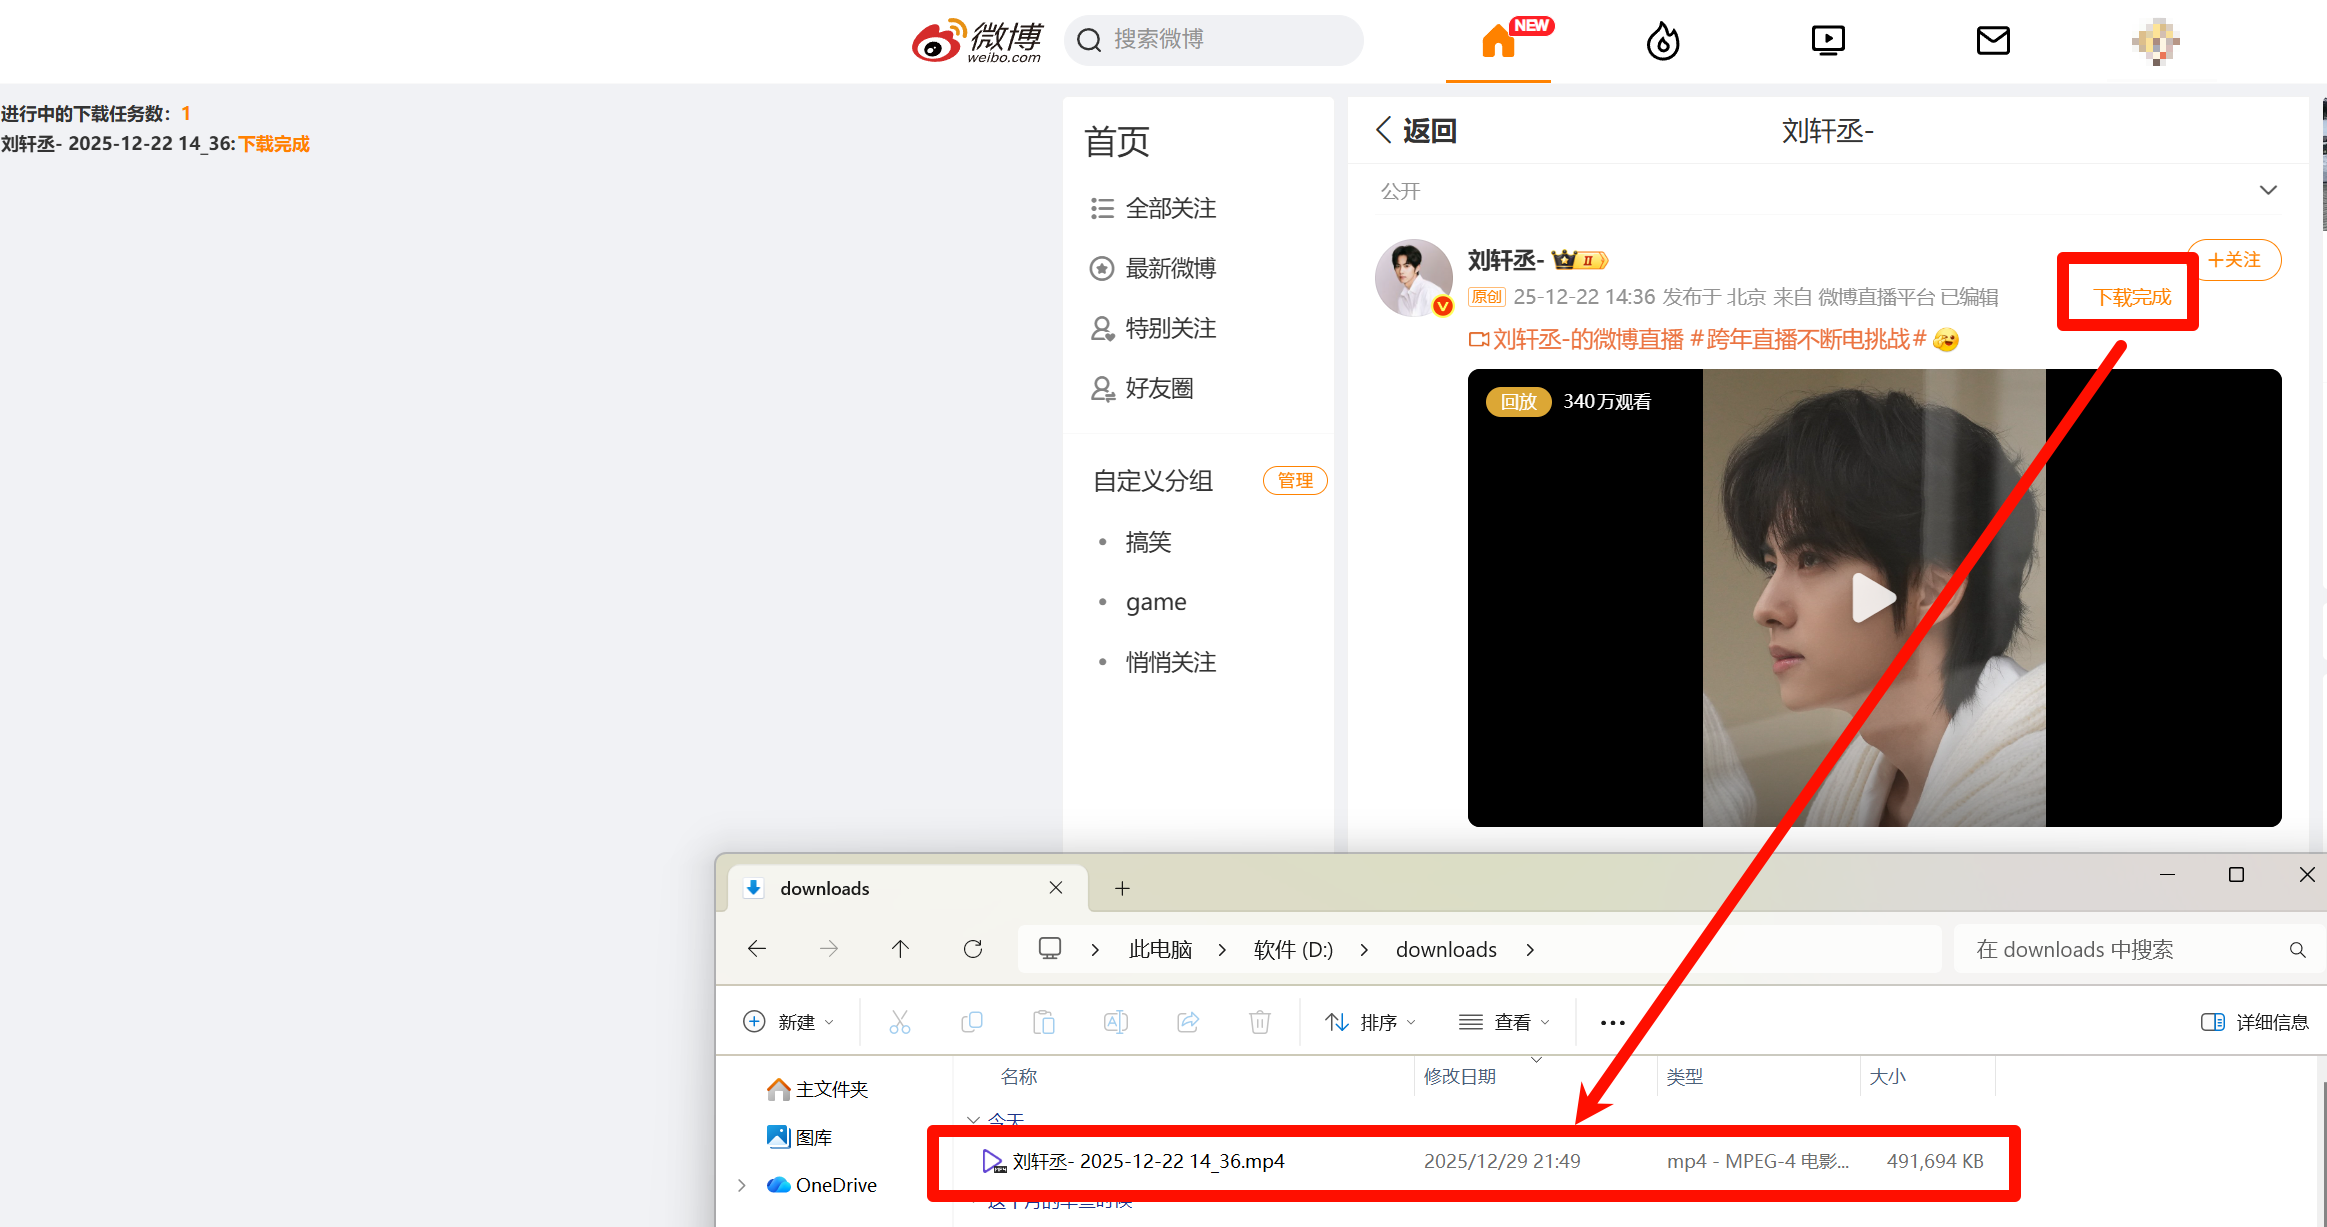Screen dimensions: 2327x1227
Task: Select the 刘轩丞 mp4 file entry
Action: tap(1147, 1161)
